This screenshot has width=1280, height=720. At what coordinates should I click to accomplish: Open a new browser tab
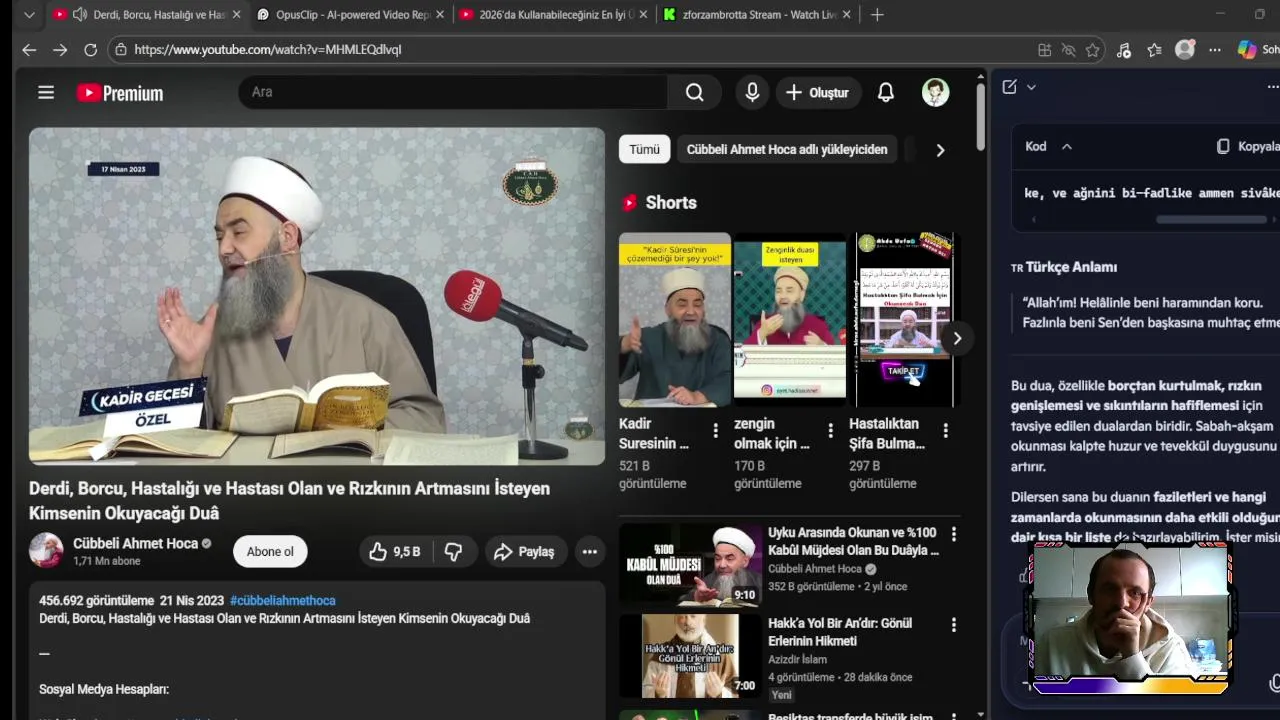877,15
